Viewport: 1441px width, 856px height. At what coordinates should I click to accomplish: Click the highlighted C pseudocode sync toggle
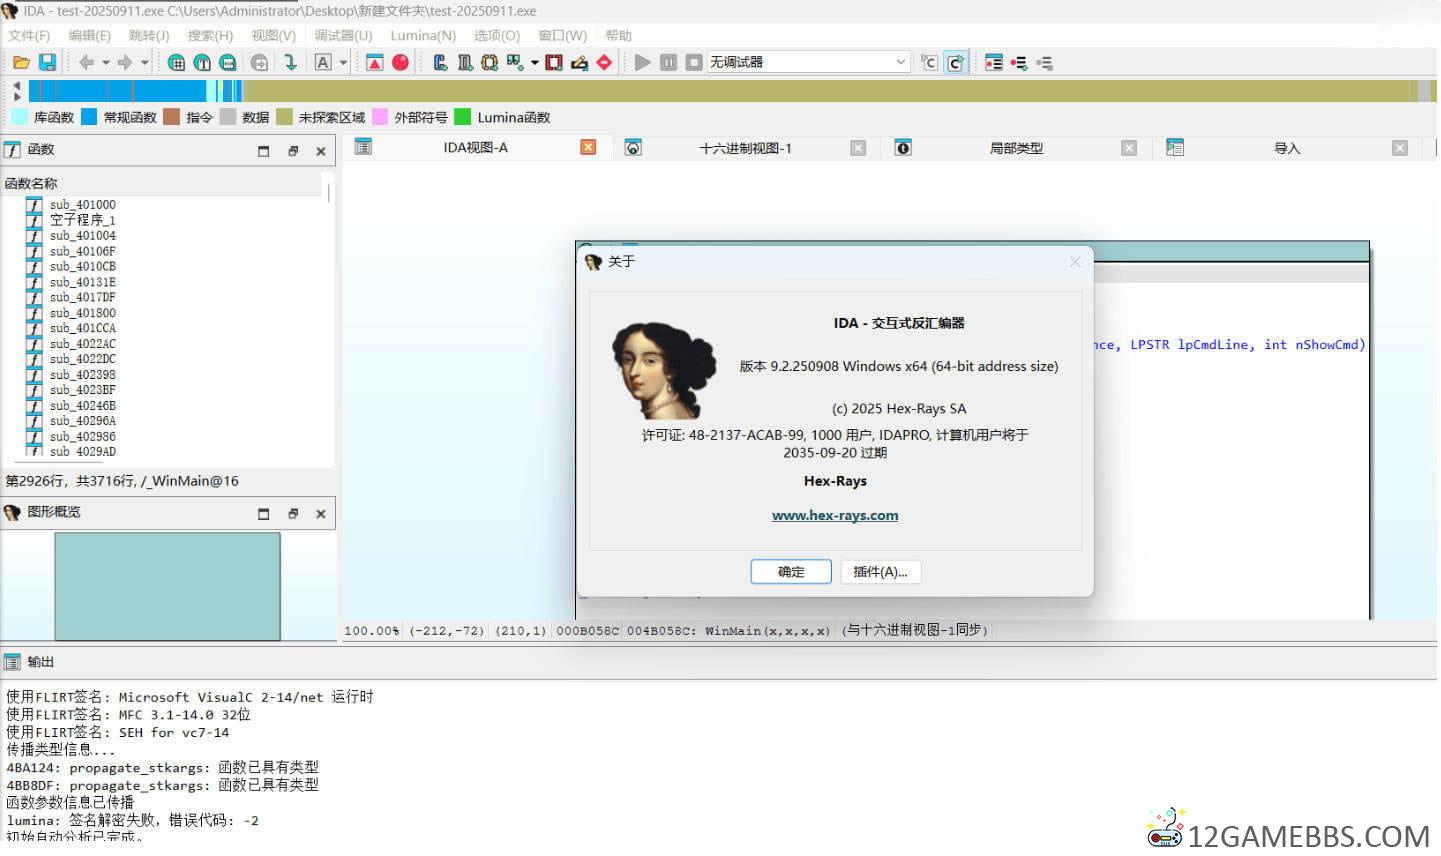[x=956, y=62]
